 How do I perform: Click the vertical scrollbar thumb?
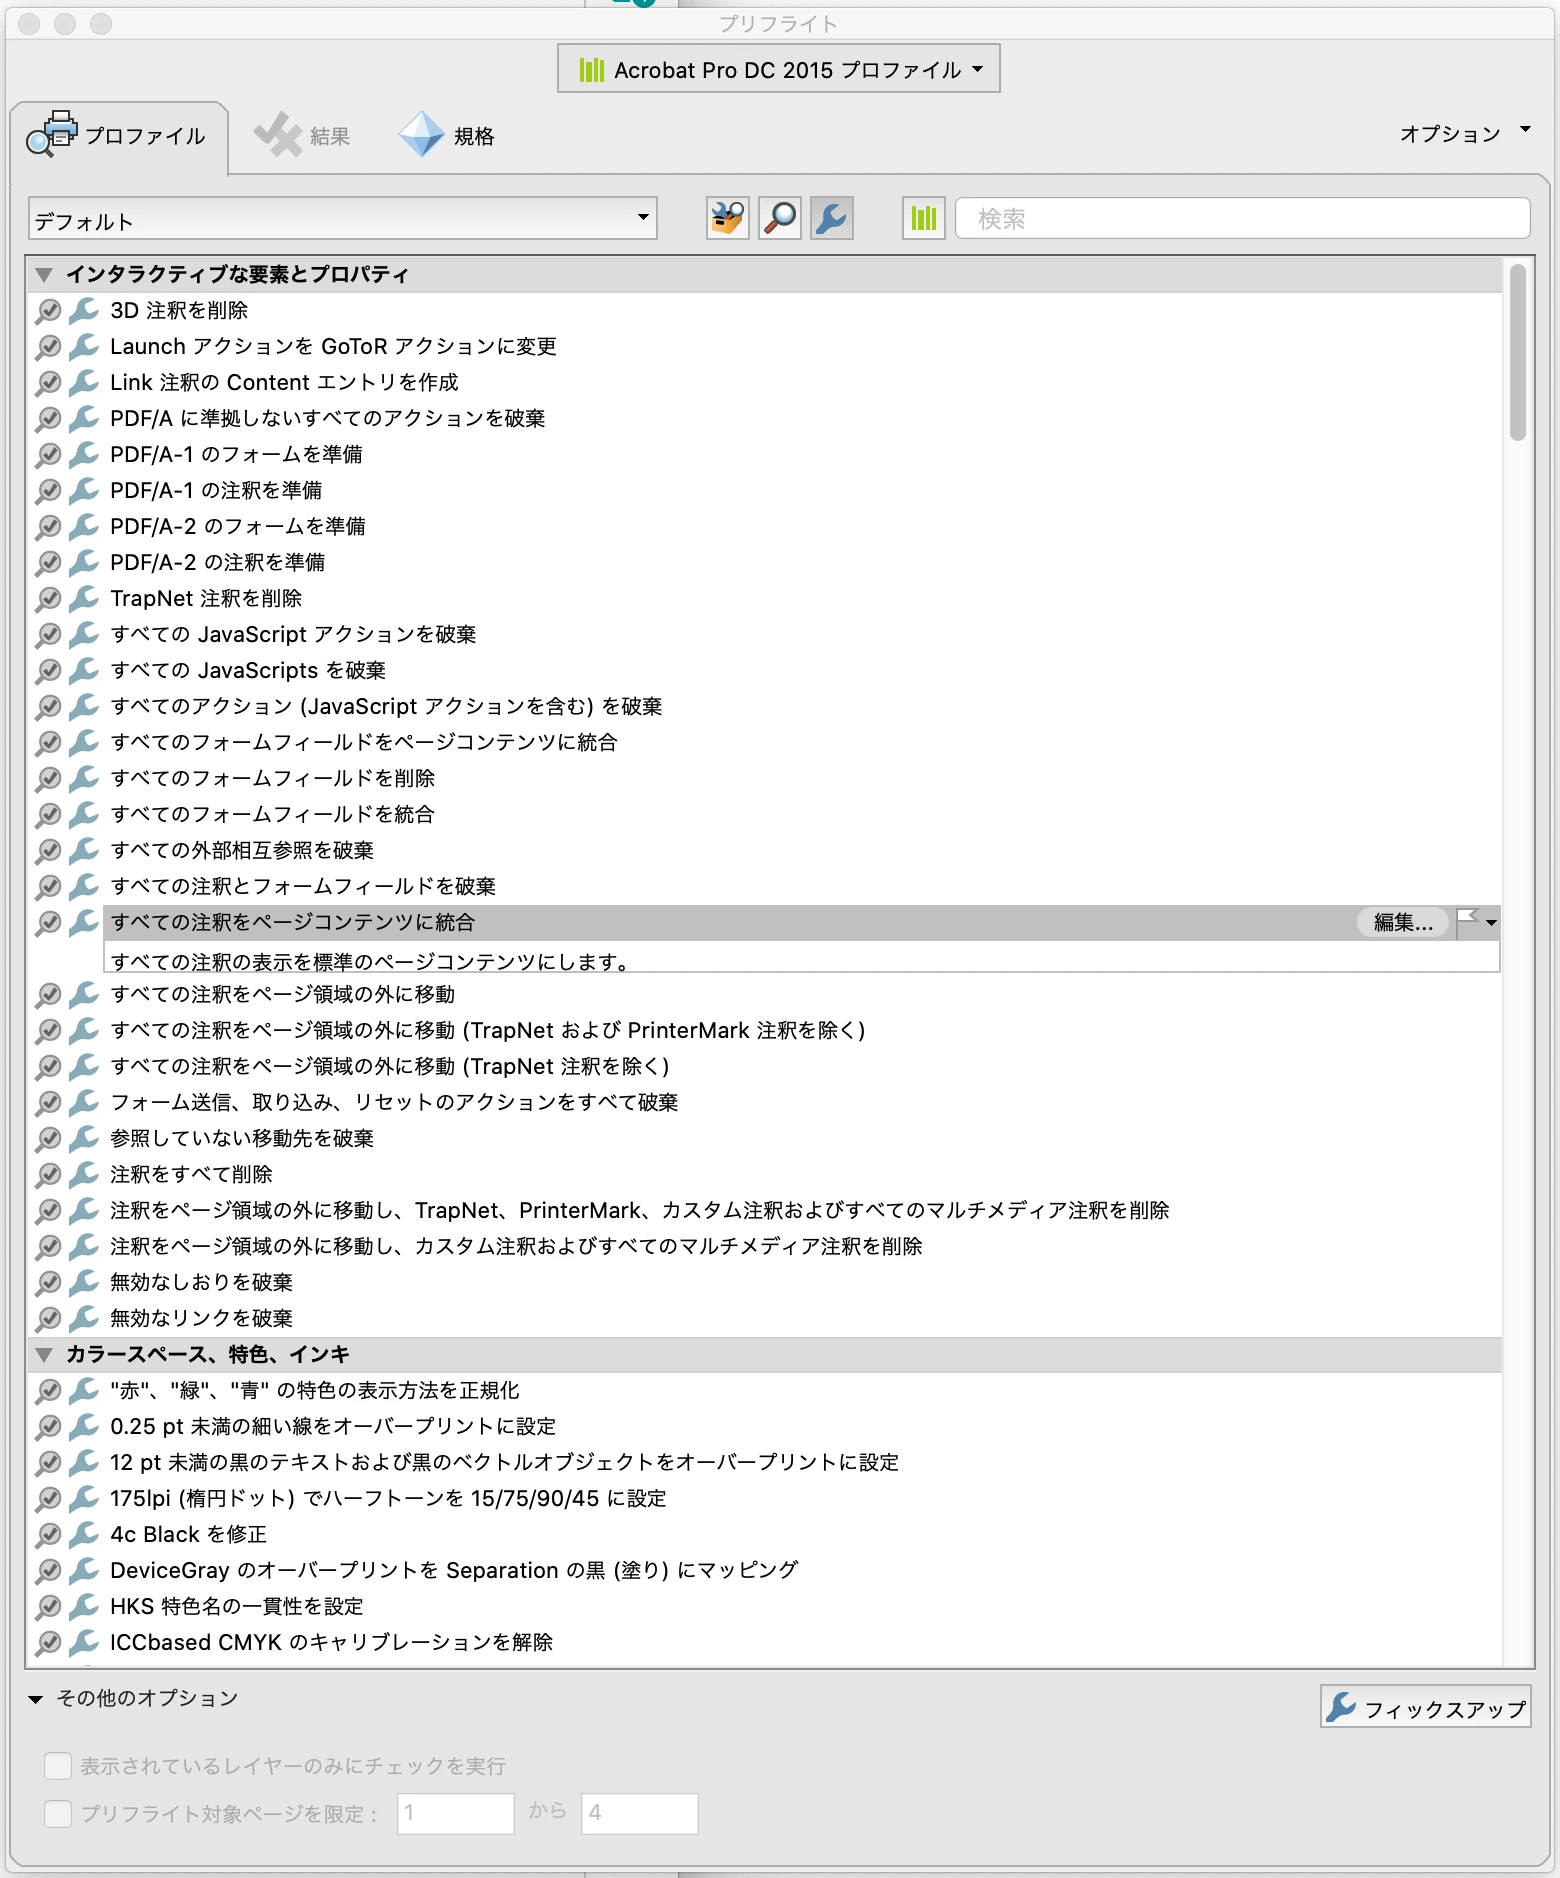pos(1518,352)
